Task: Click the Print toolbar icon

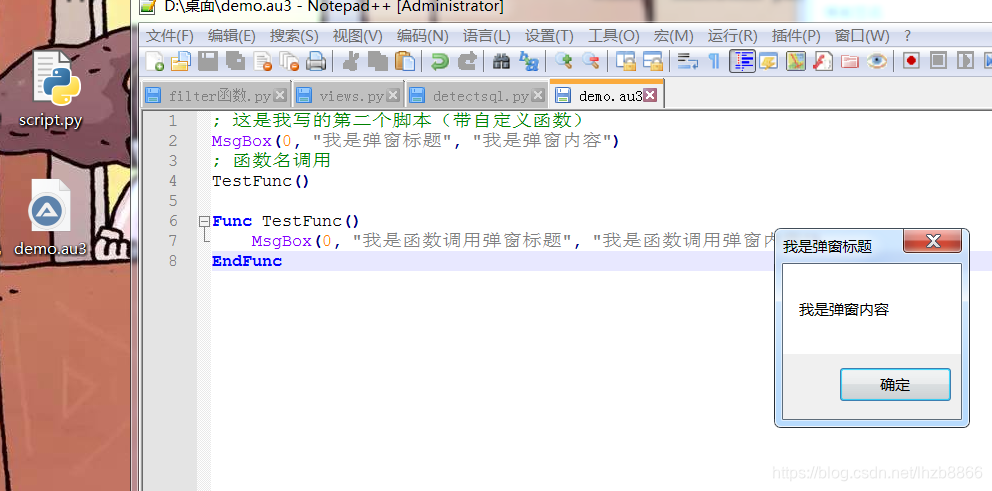Action: pyautogui.click(x=316, y=61)
